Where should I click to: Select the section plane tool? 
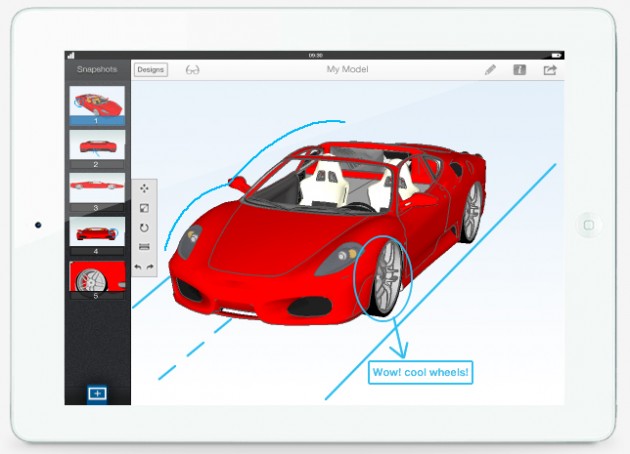point(144,247)
